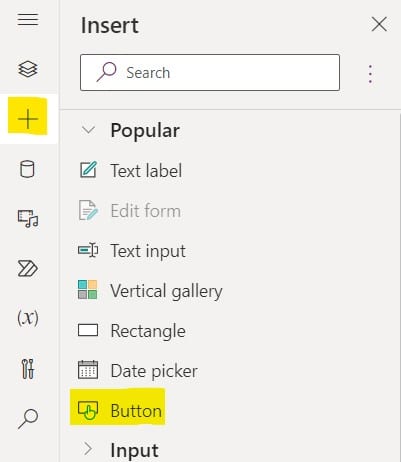Collapse the Popular section chevron
The image size is (401, 462).
pos(88,130)
